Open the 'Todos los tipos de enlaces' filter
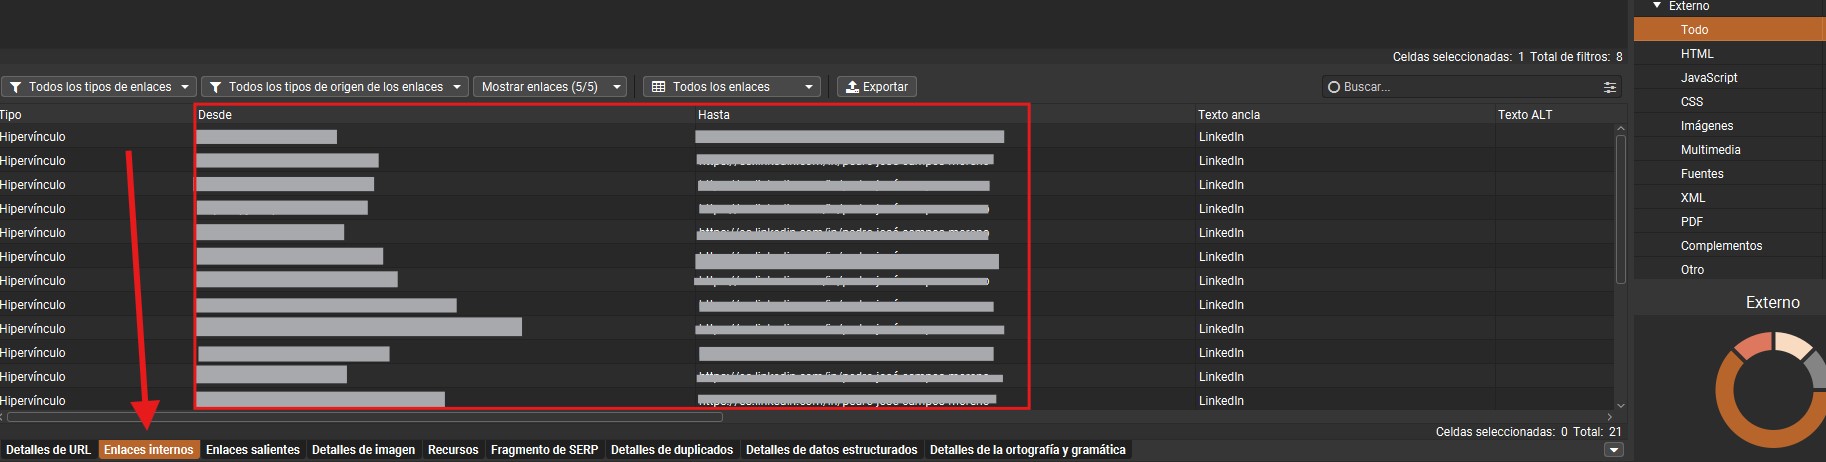Screen dimensions: 1826x462 98,87
